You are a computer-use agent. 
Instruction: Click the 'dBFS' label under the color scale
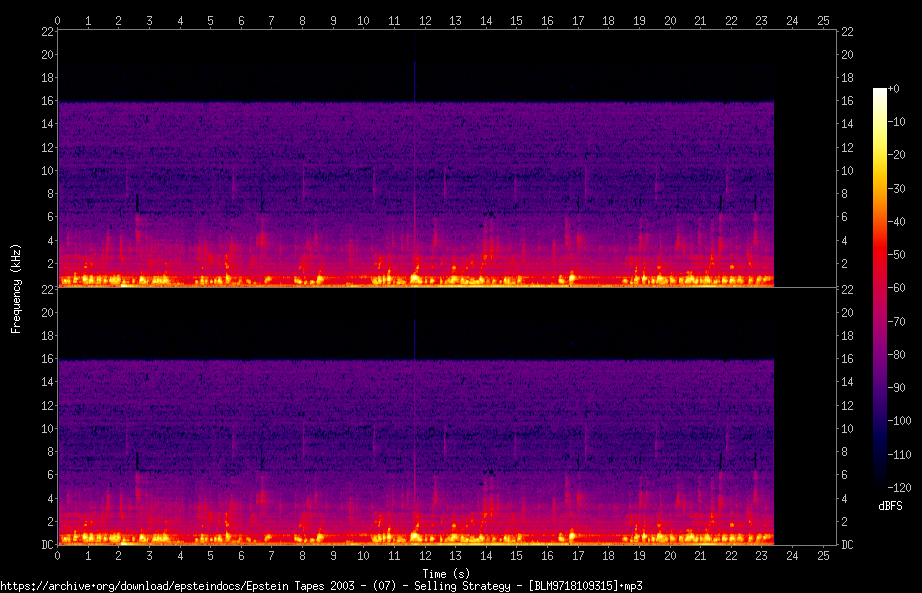click(x=889, y=507)
